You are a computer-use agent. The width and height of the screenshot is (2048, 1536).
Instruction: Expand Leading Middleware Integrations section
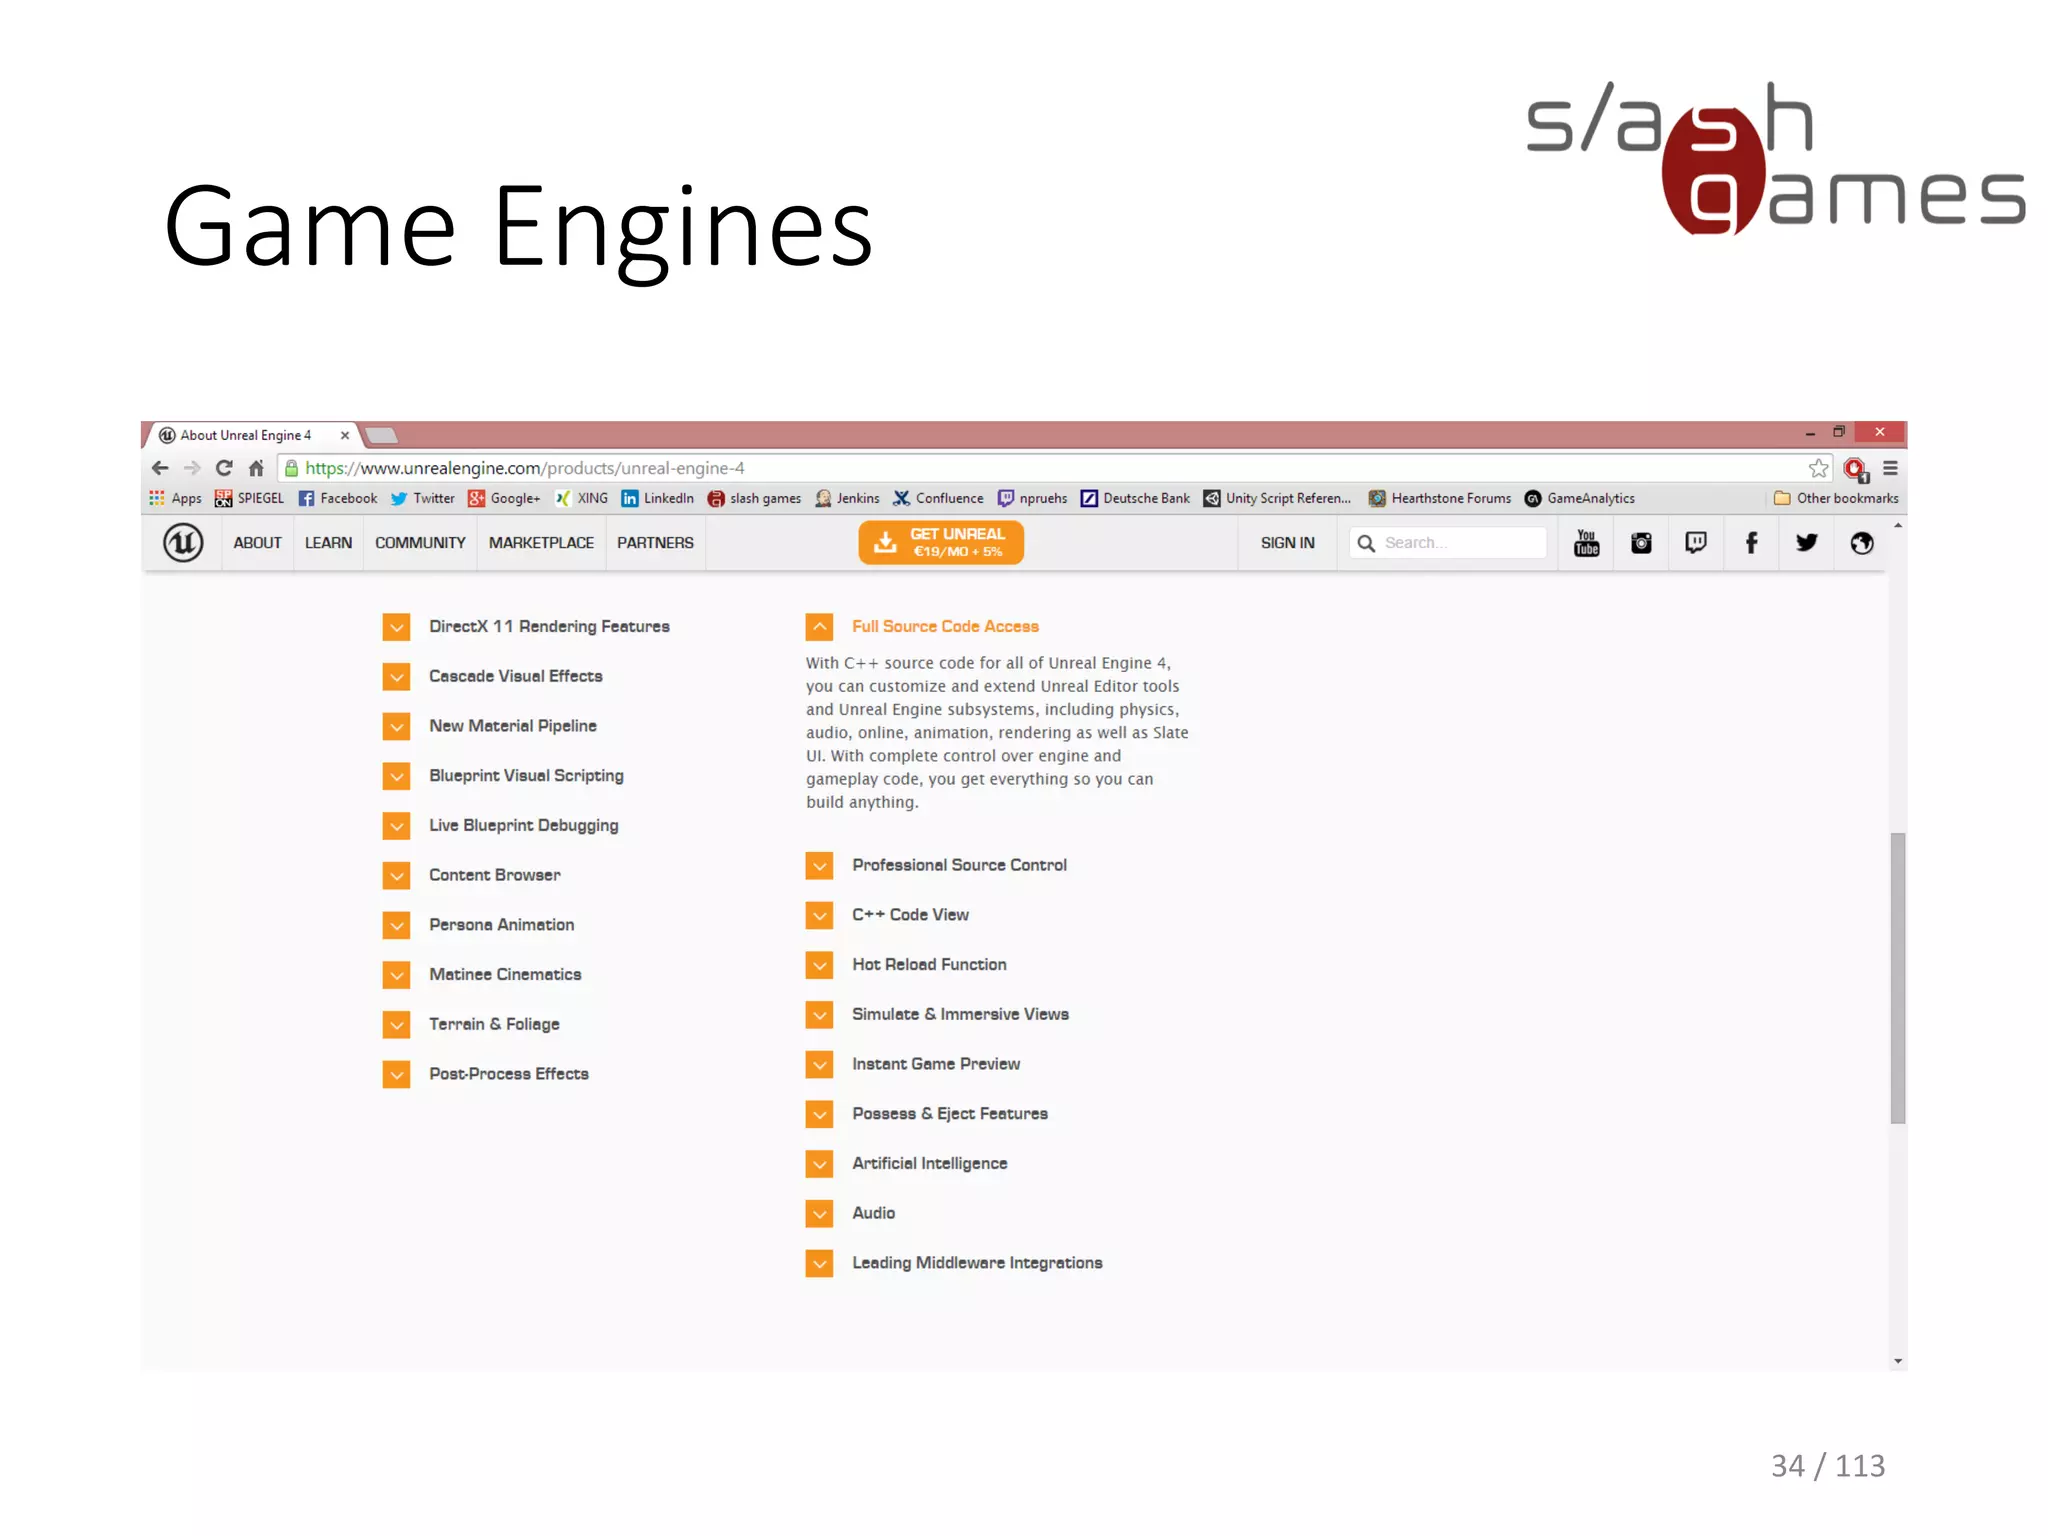point(820,1264)
